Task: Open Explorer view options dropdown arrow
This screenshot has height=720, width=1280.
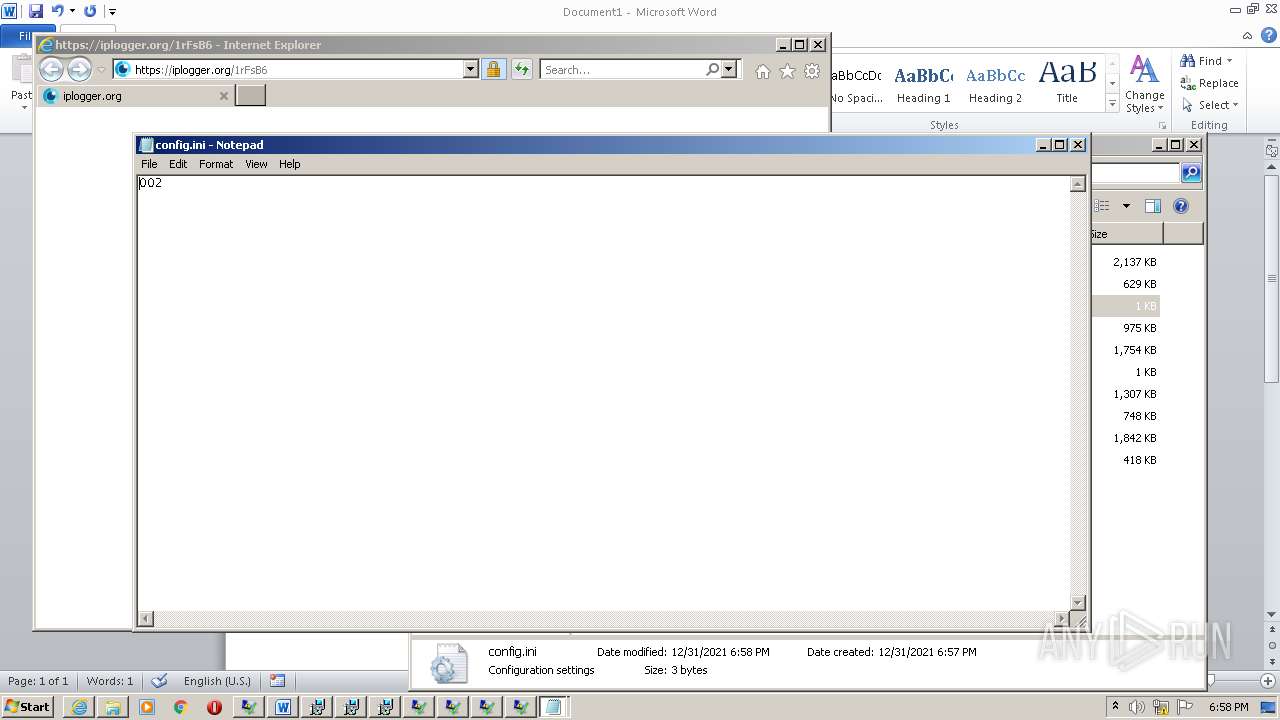Action: (x=1126, y=206)
